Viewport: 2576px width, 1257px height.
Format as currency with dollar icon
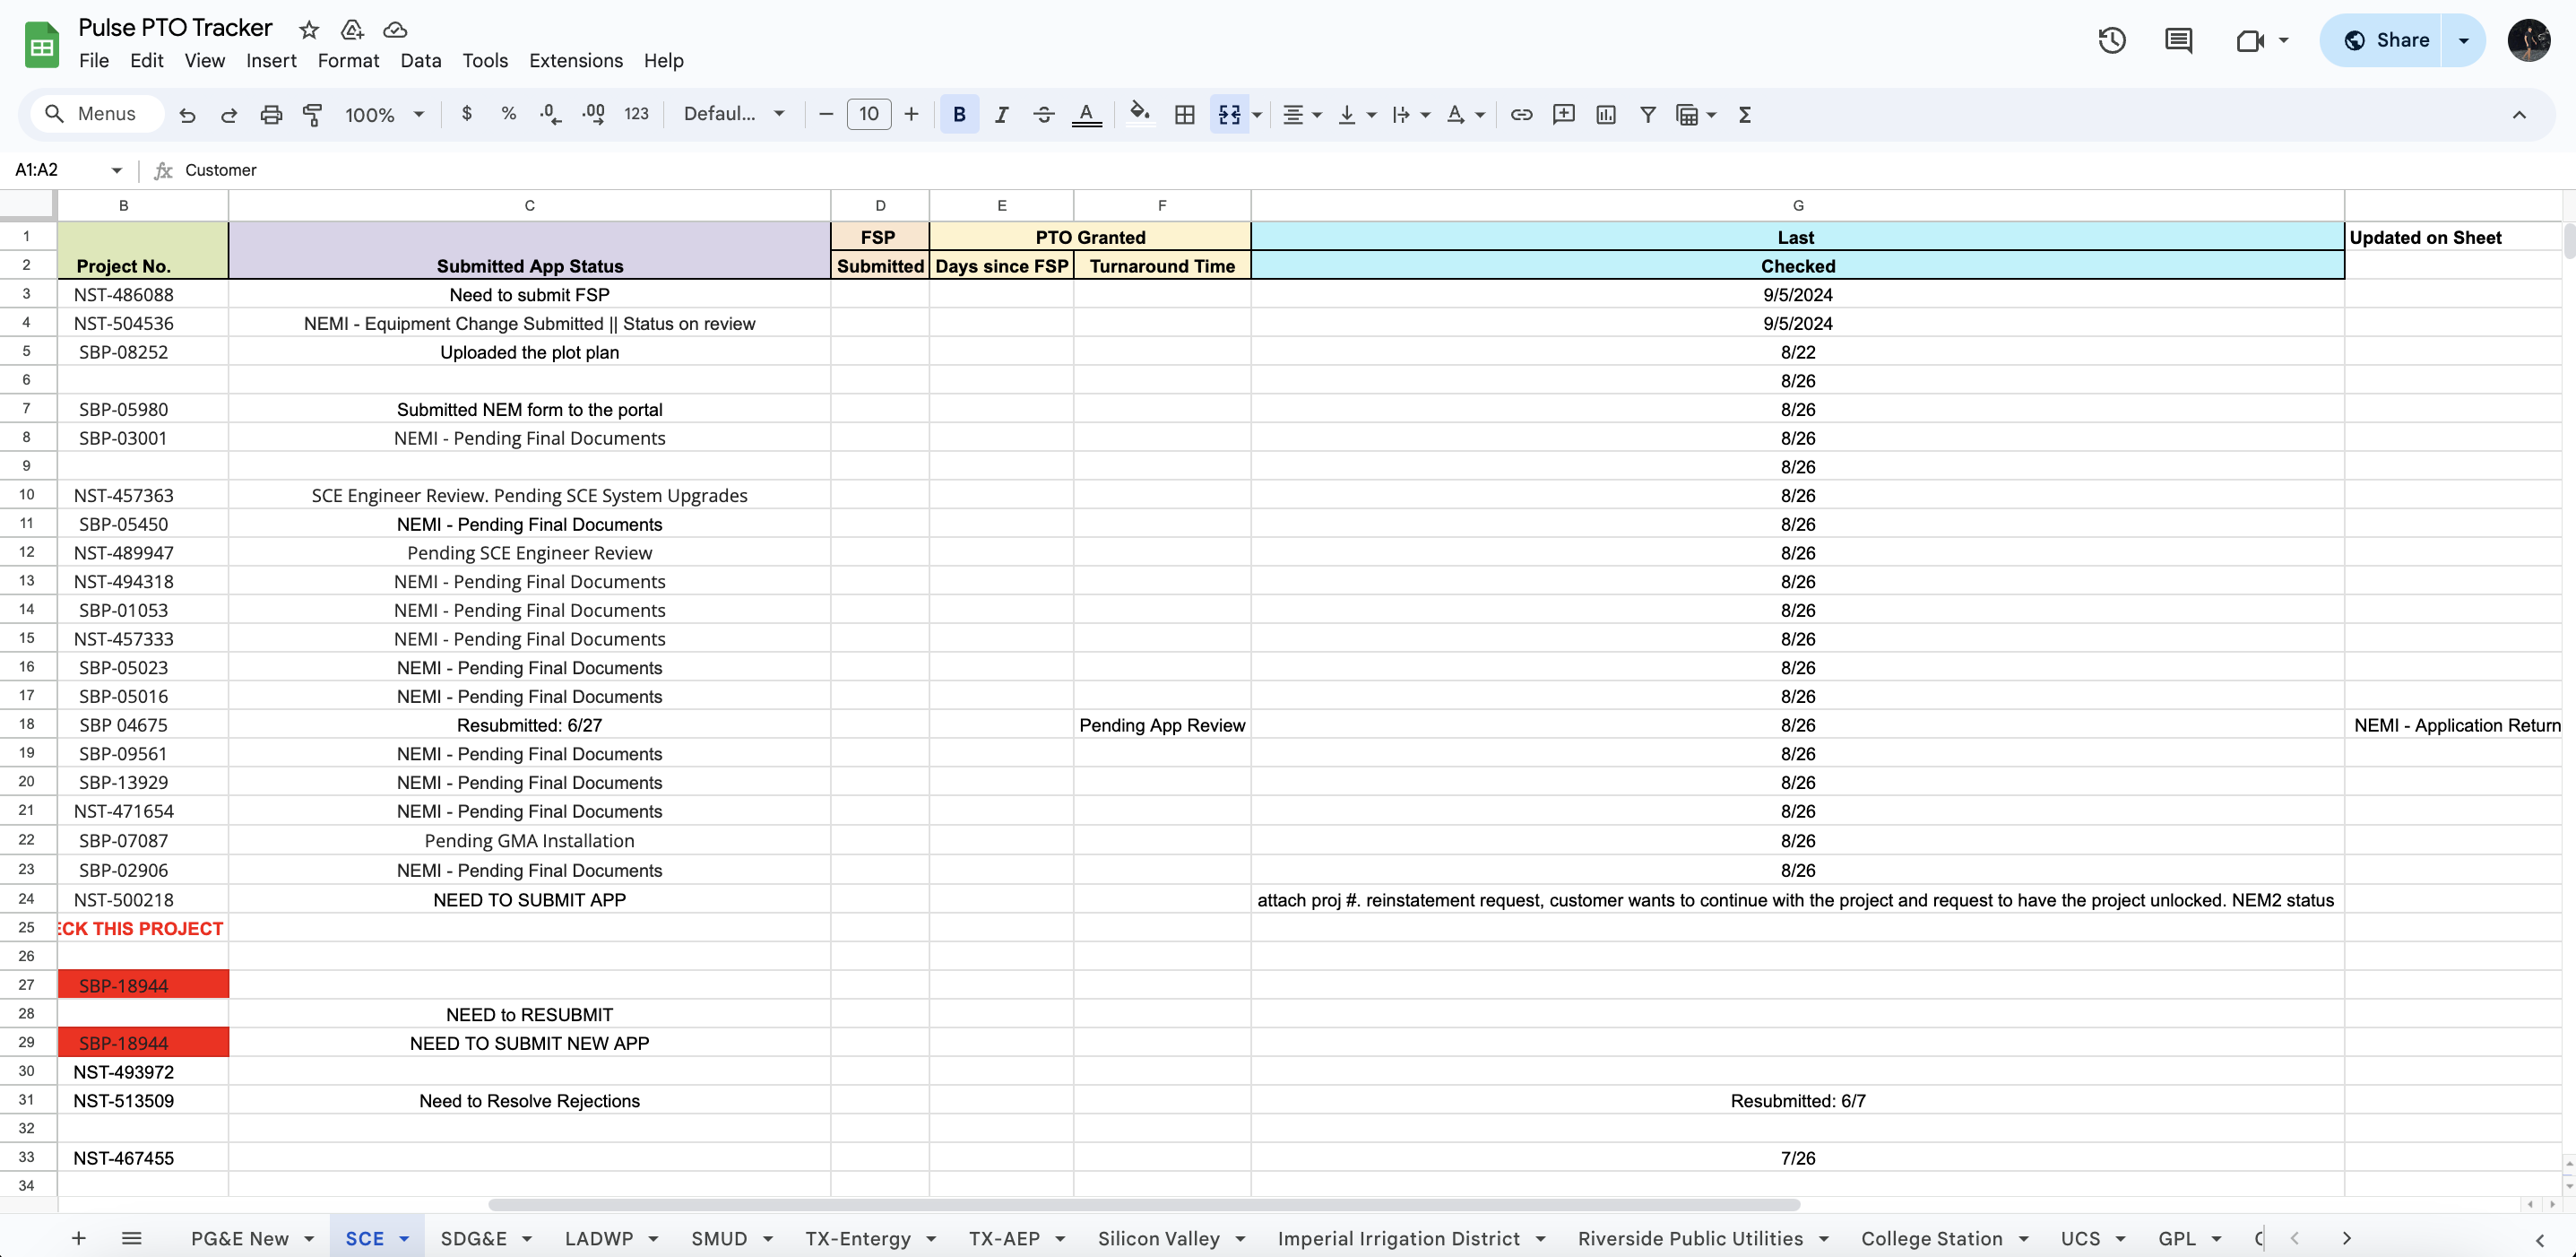(467, 114)
